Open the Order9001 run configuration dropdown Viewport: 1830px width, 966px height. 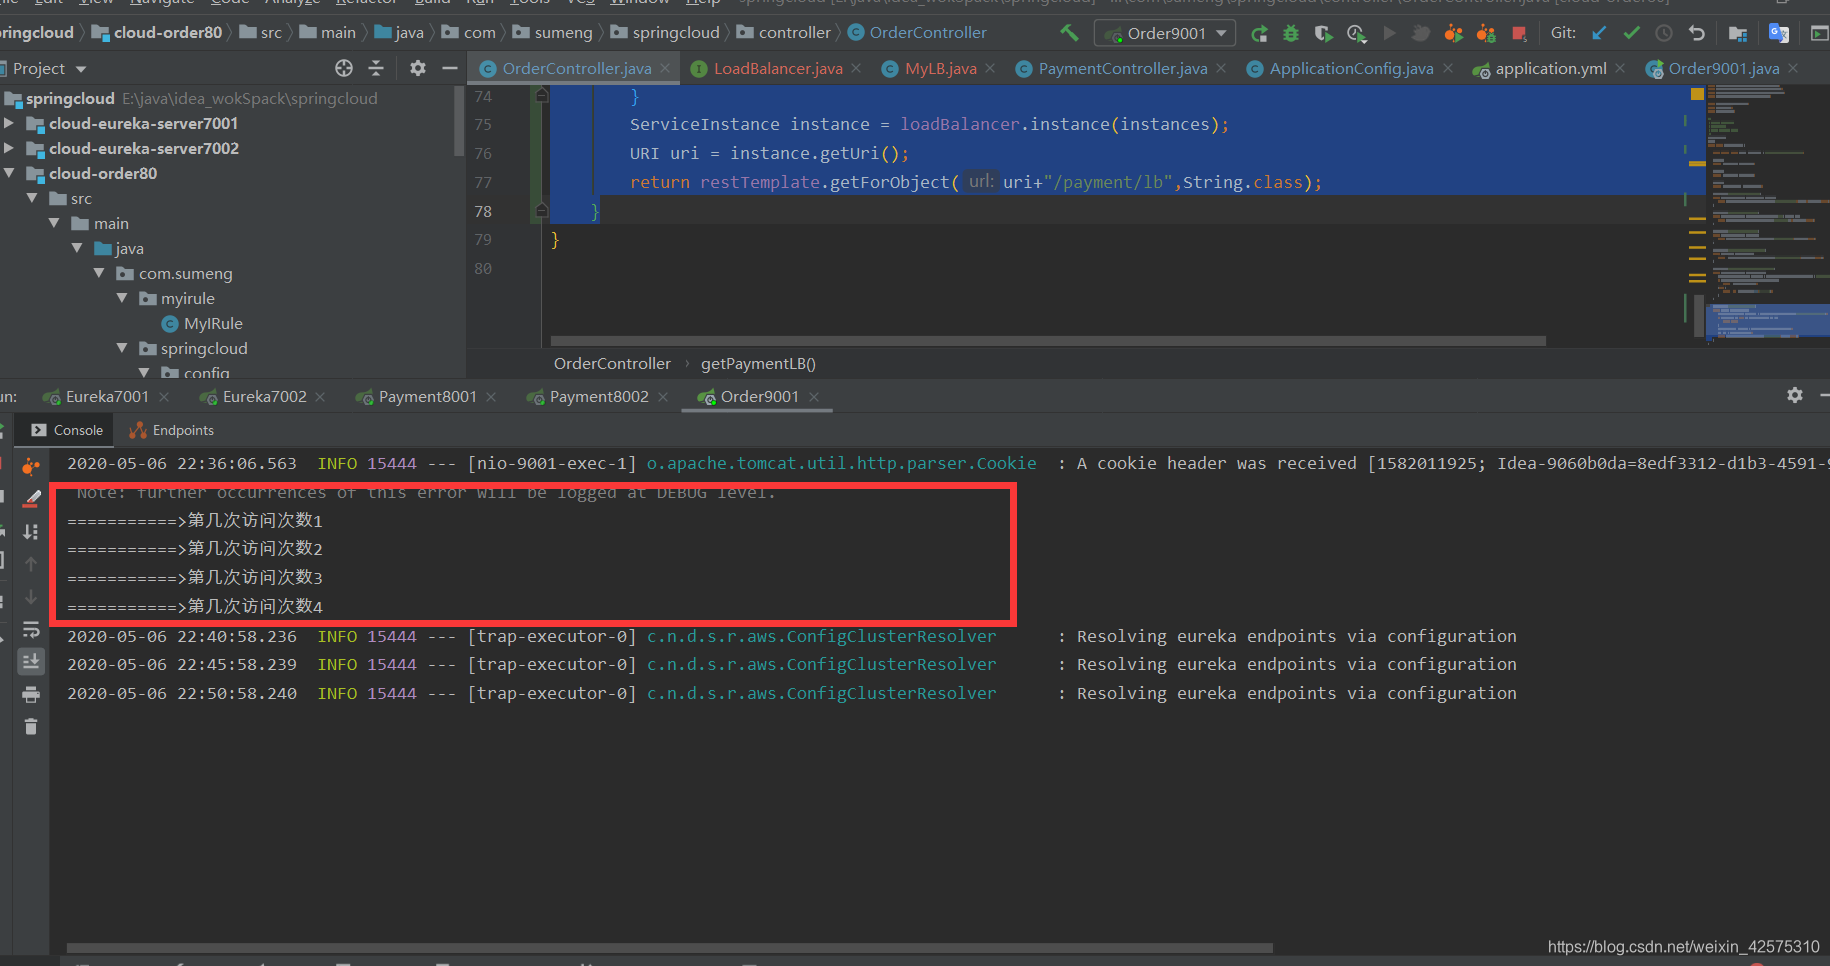pyautogui.click(x=1165, y=33)
